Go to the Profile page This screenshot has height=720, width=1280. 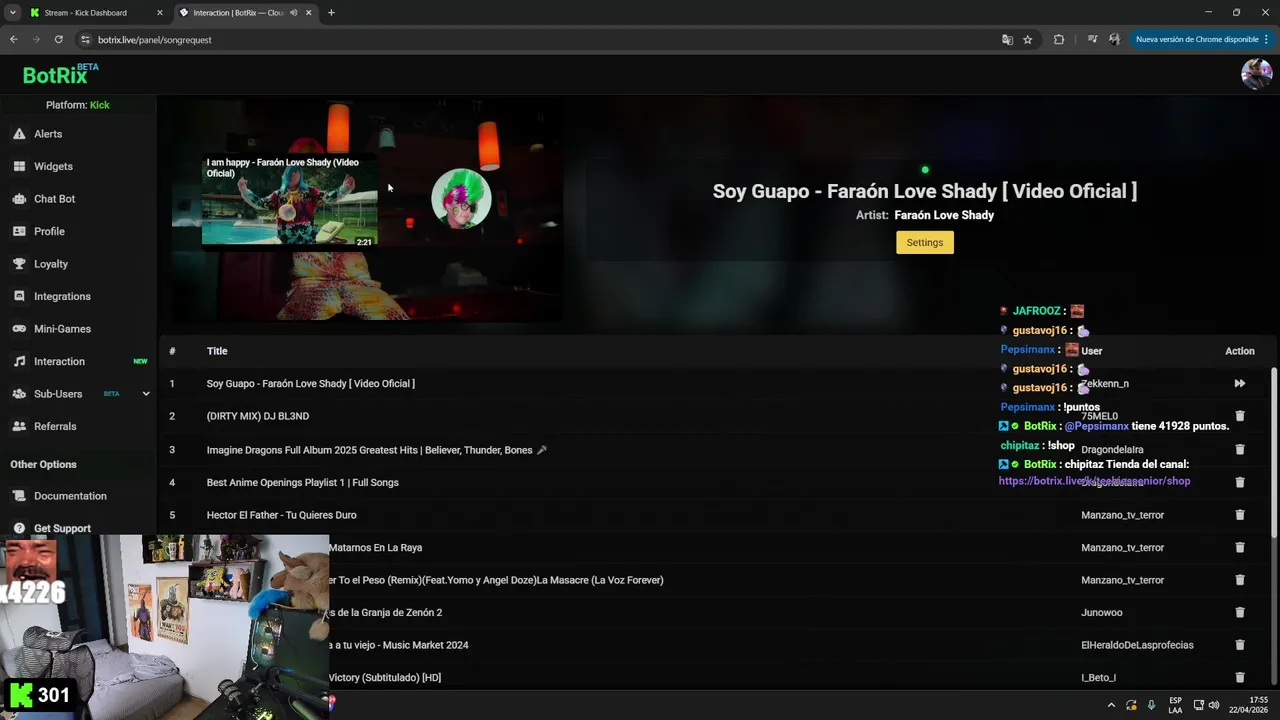[x=49, y=231]
